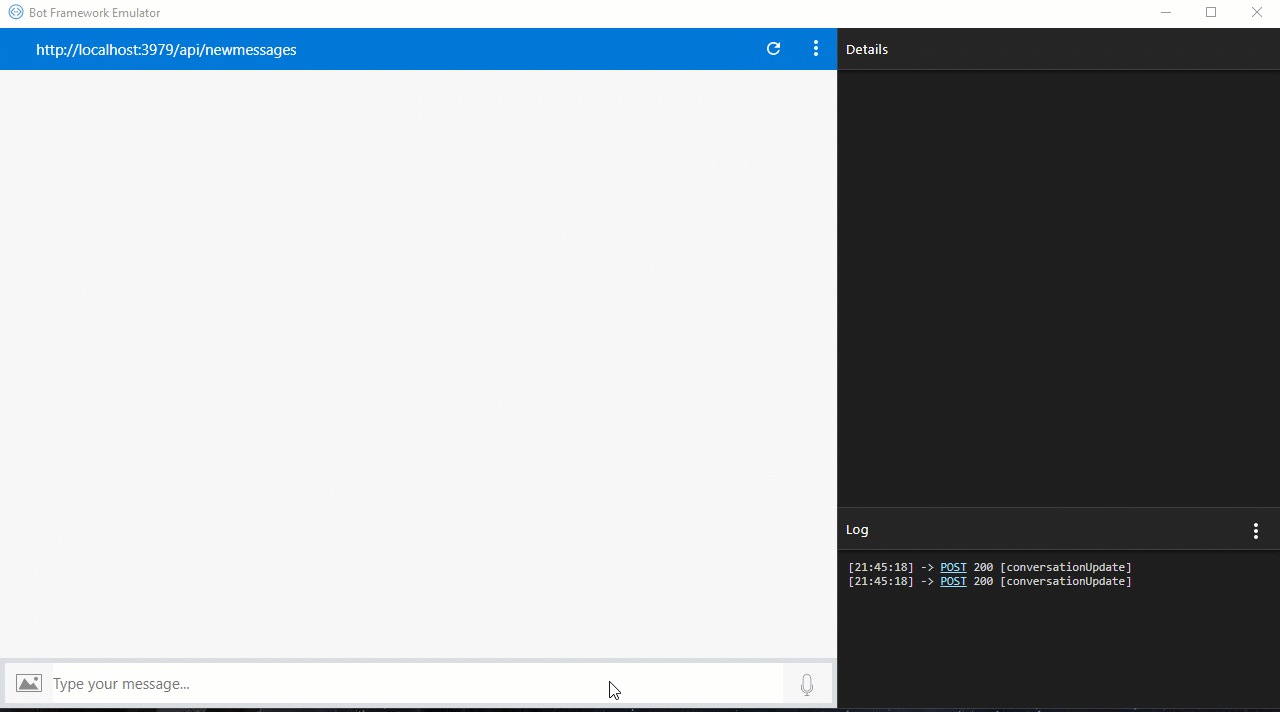Screen dimensions: 1280x712
Task: Click the minimize window icon
Action: (x=1167, y=12)
